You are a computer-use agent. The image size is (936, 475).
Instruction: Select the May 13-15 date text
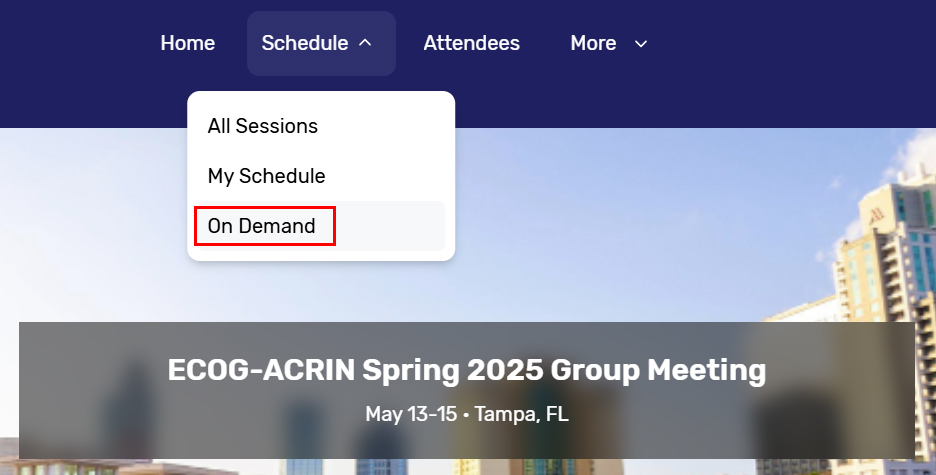pos(411,414)
